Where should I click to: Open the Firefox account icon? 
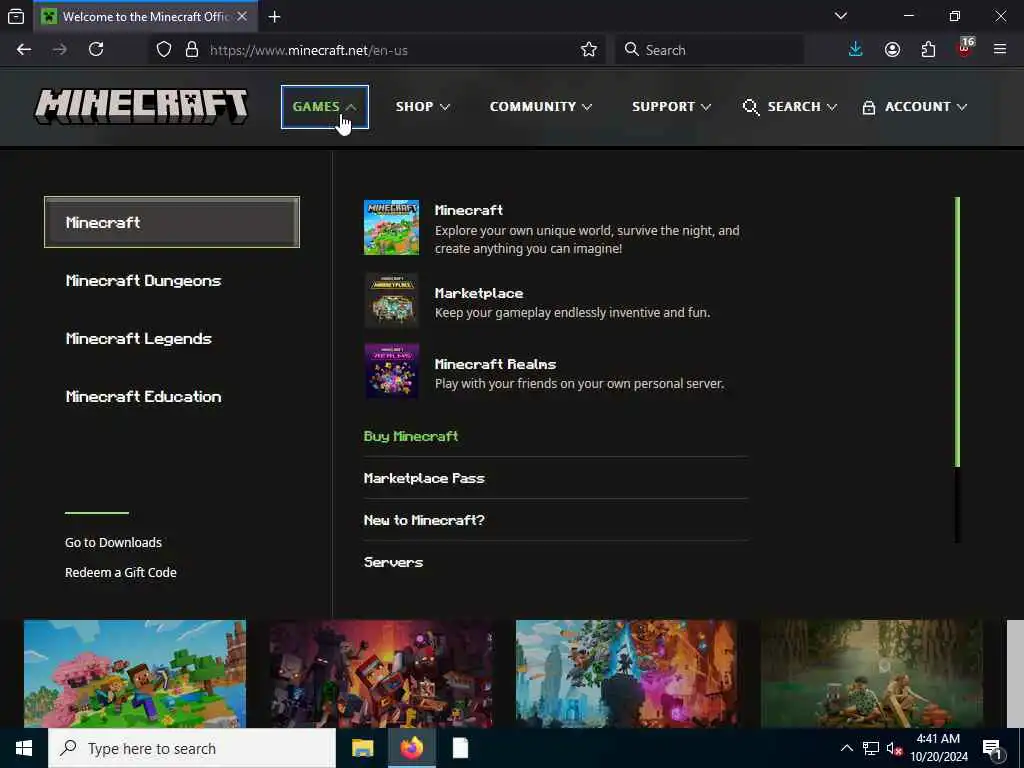tap(892, 50)
